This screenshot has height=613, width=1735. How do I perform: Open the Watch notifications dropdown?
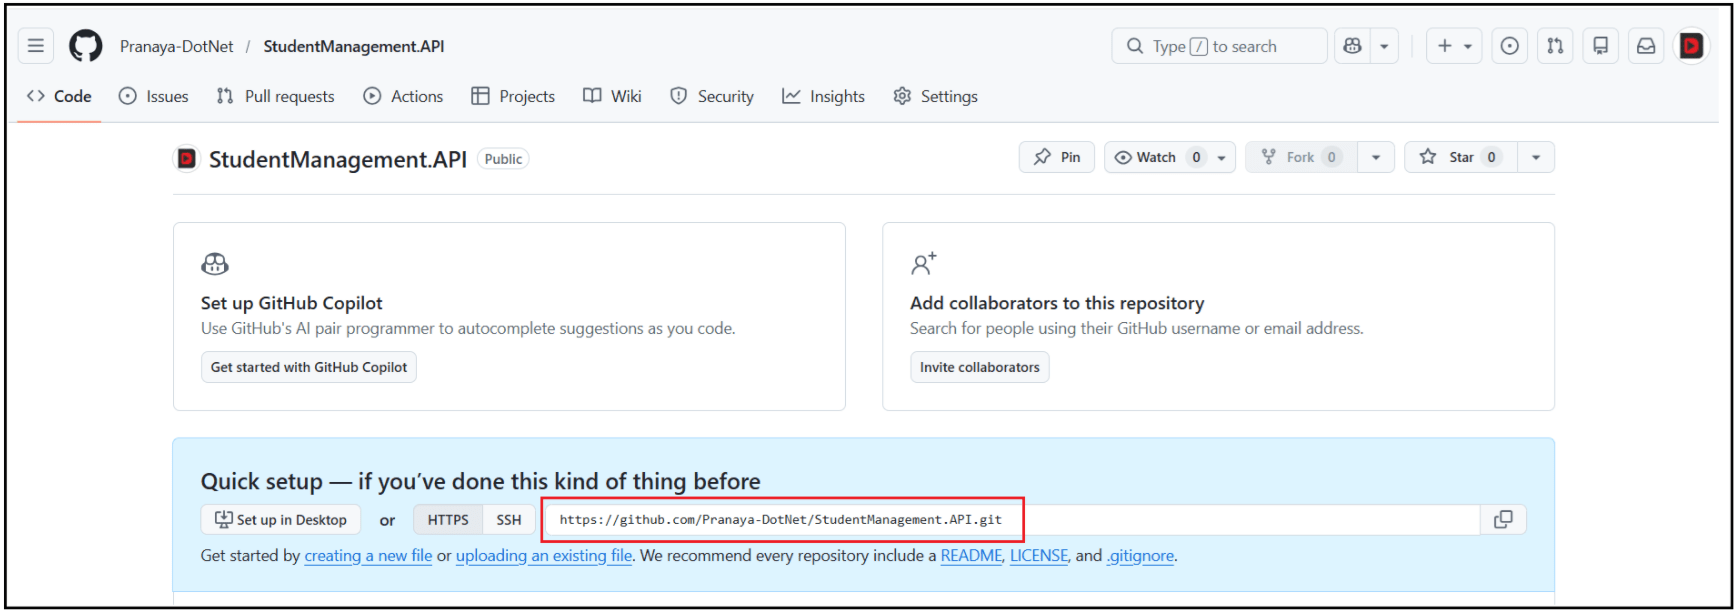pyautogui.click(x=1170, y=157)
